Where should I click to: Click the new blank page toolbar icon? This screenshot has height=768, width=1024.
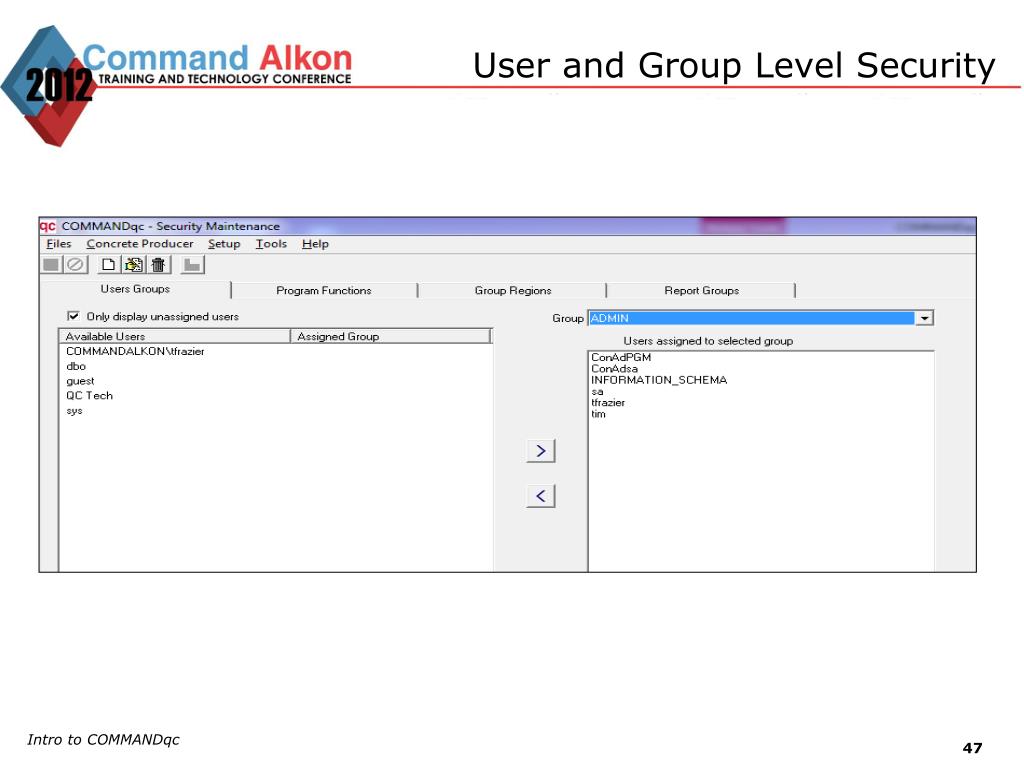108,264
